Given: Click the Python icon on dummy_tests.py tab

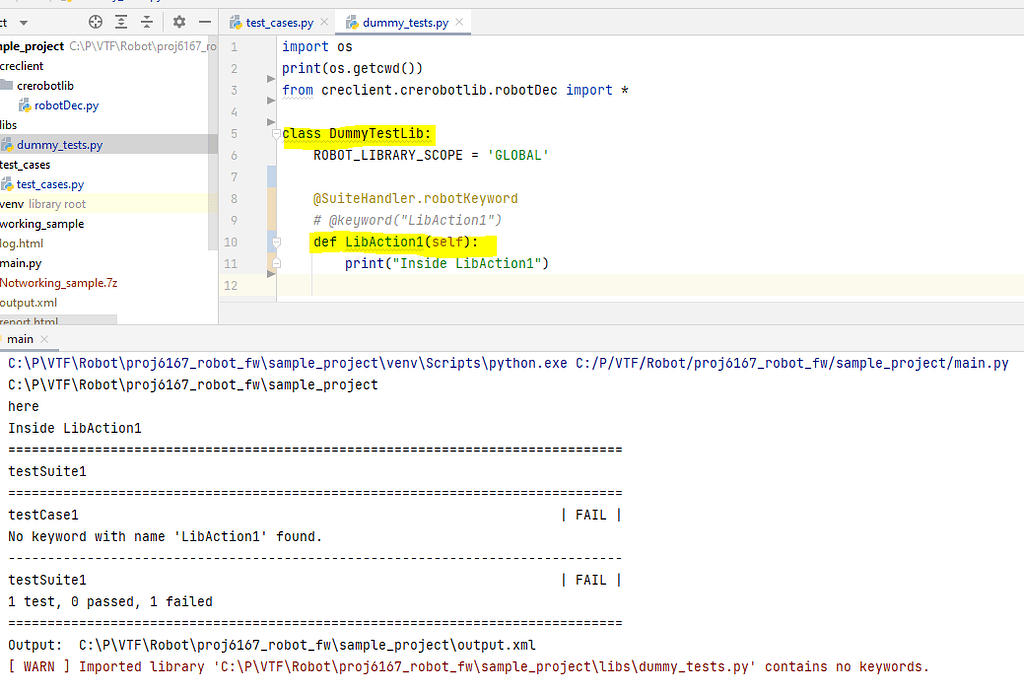Looking at the screenshot, I should click(x=352, y=20).
